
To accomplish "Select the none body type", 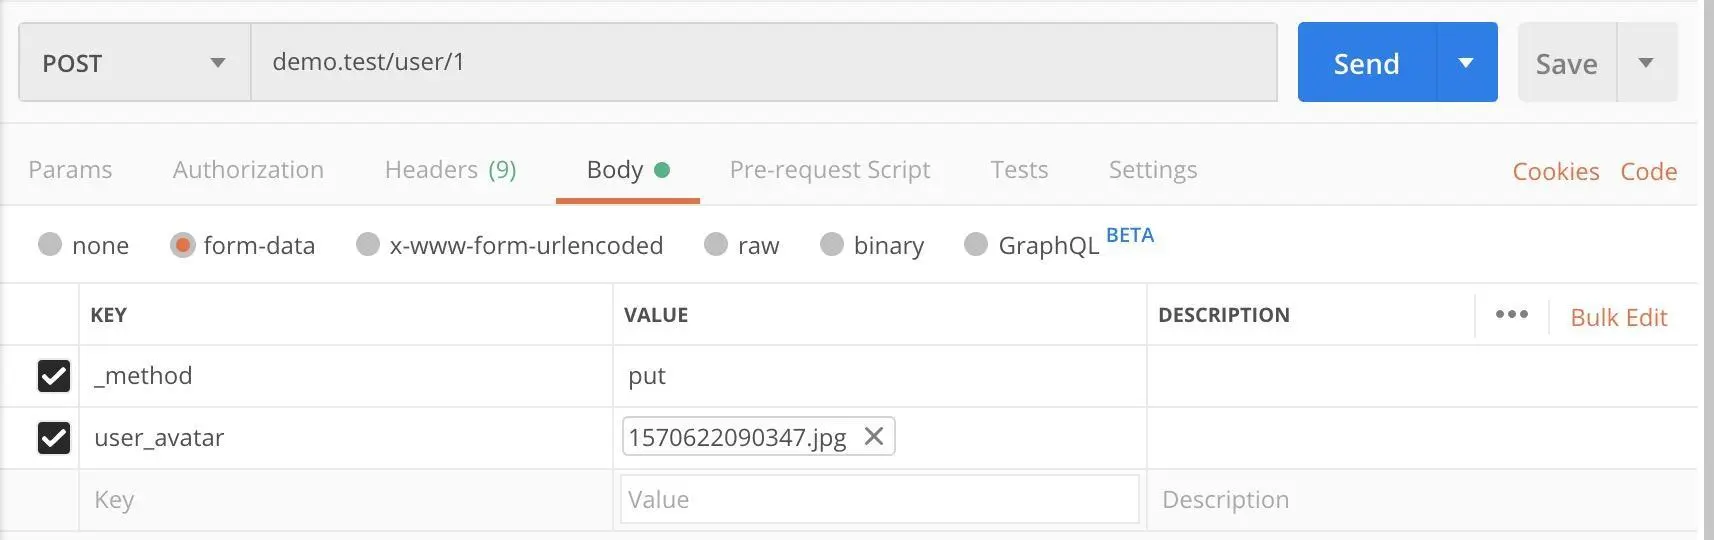I will (x=50, y=245).
